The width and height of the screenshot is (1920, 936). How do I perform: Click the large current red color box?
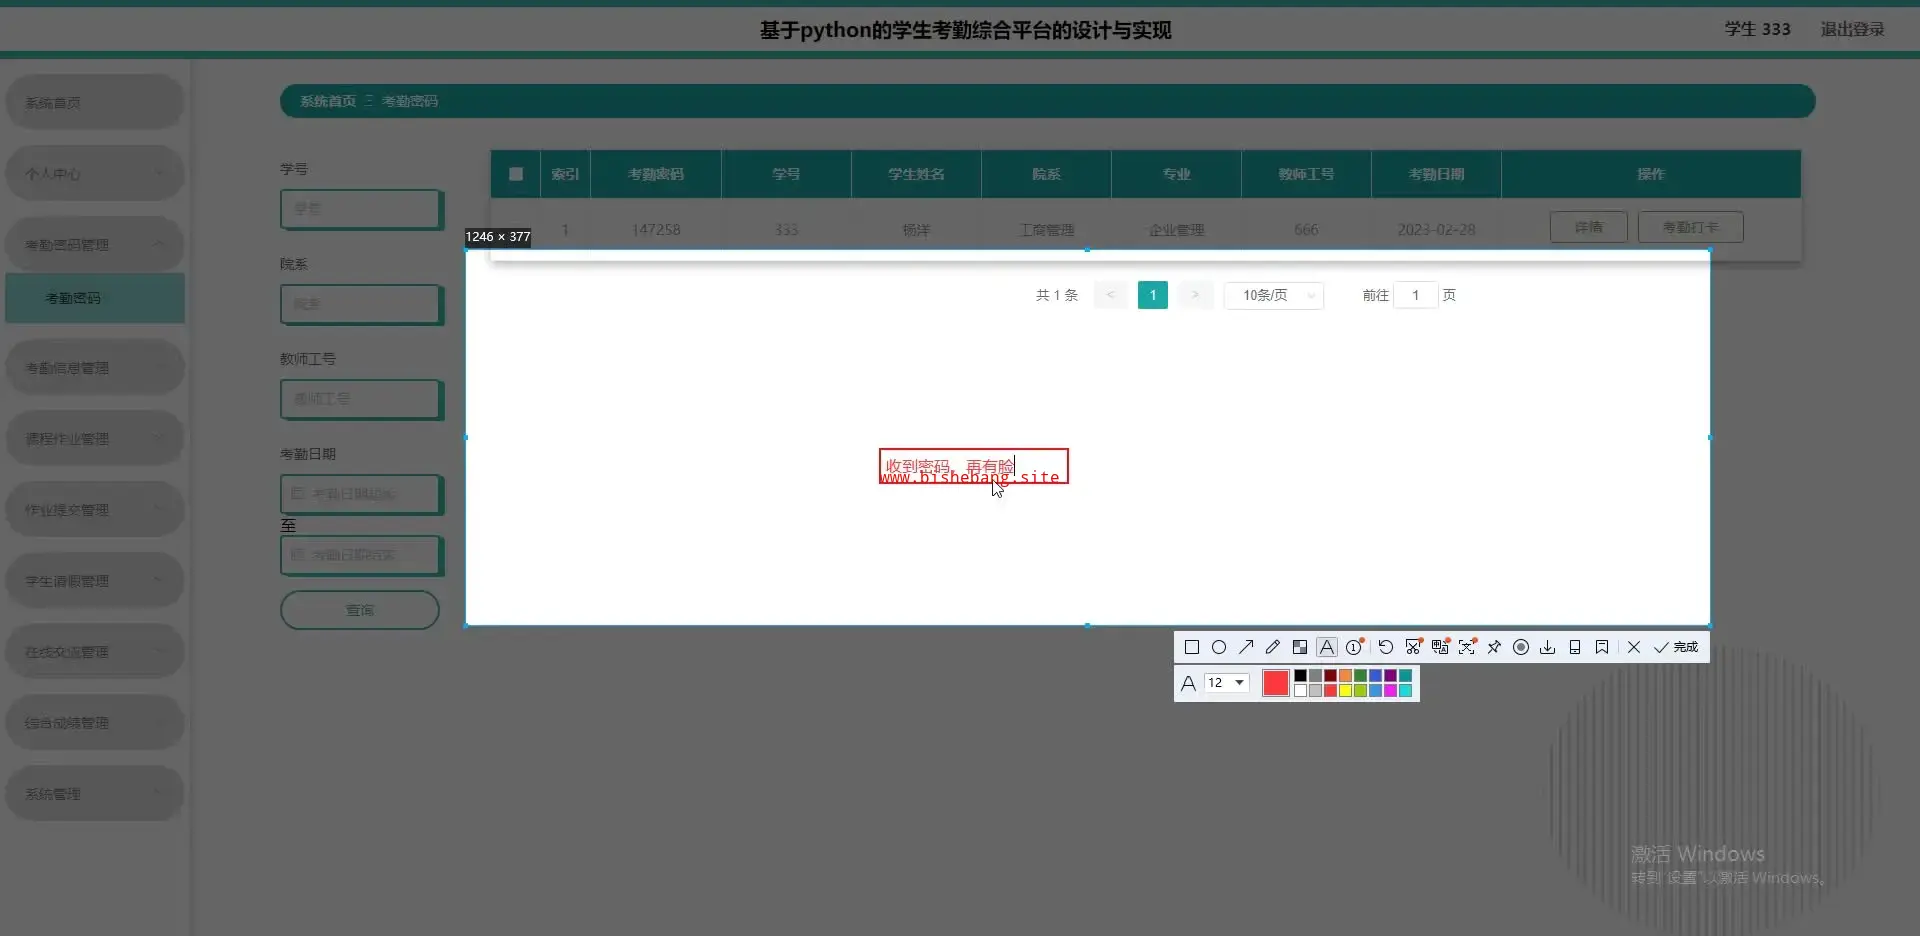pos(1276,683)
